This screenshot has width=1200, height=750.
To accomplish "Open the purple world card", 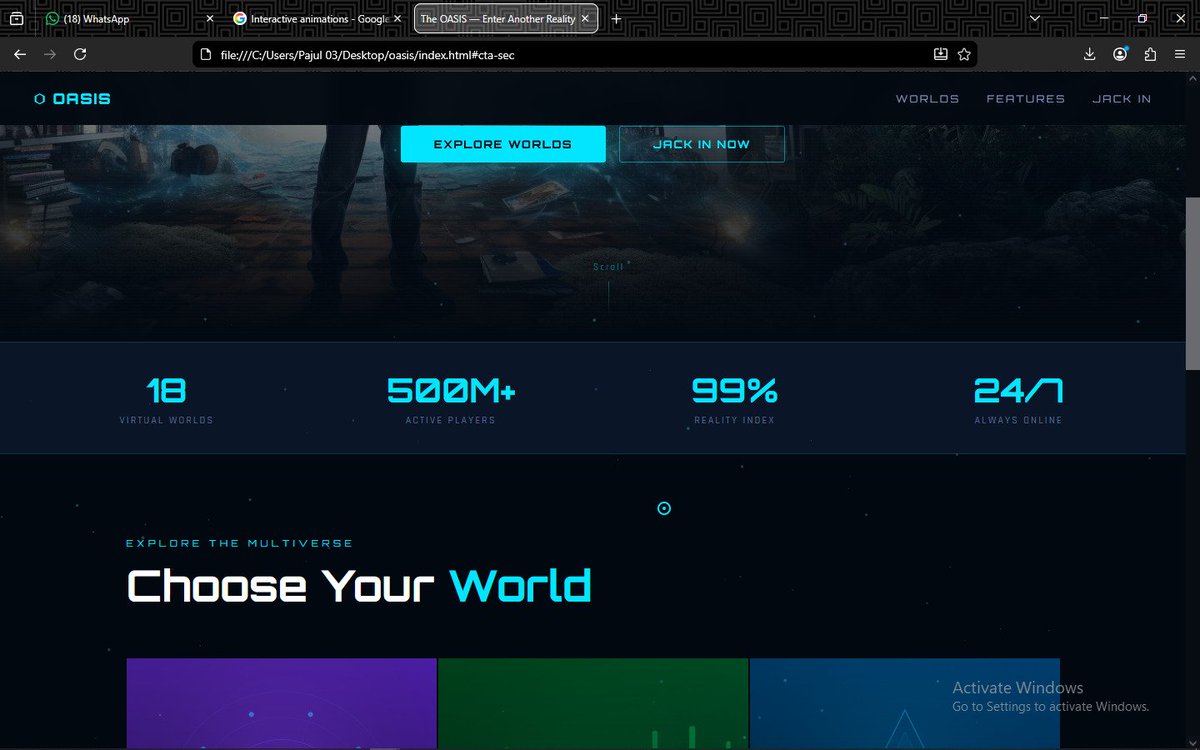I will pos(281,703).
